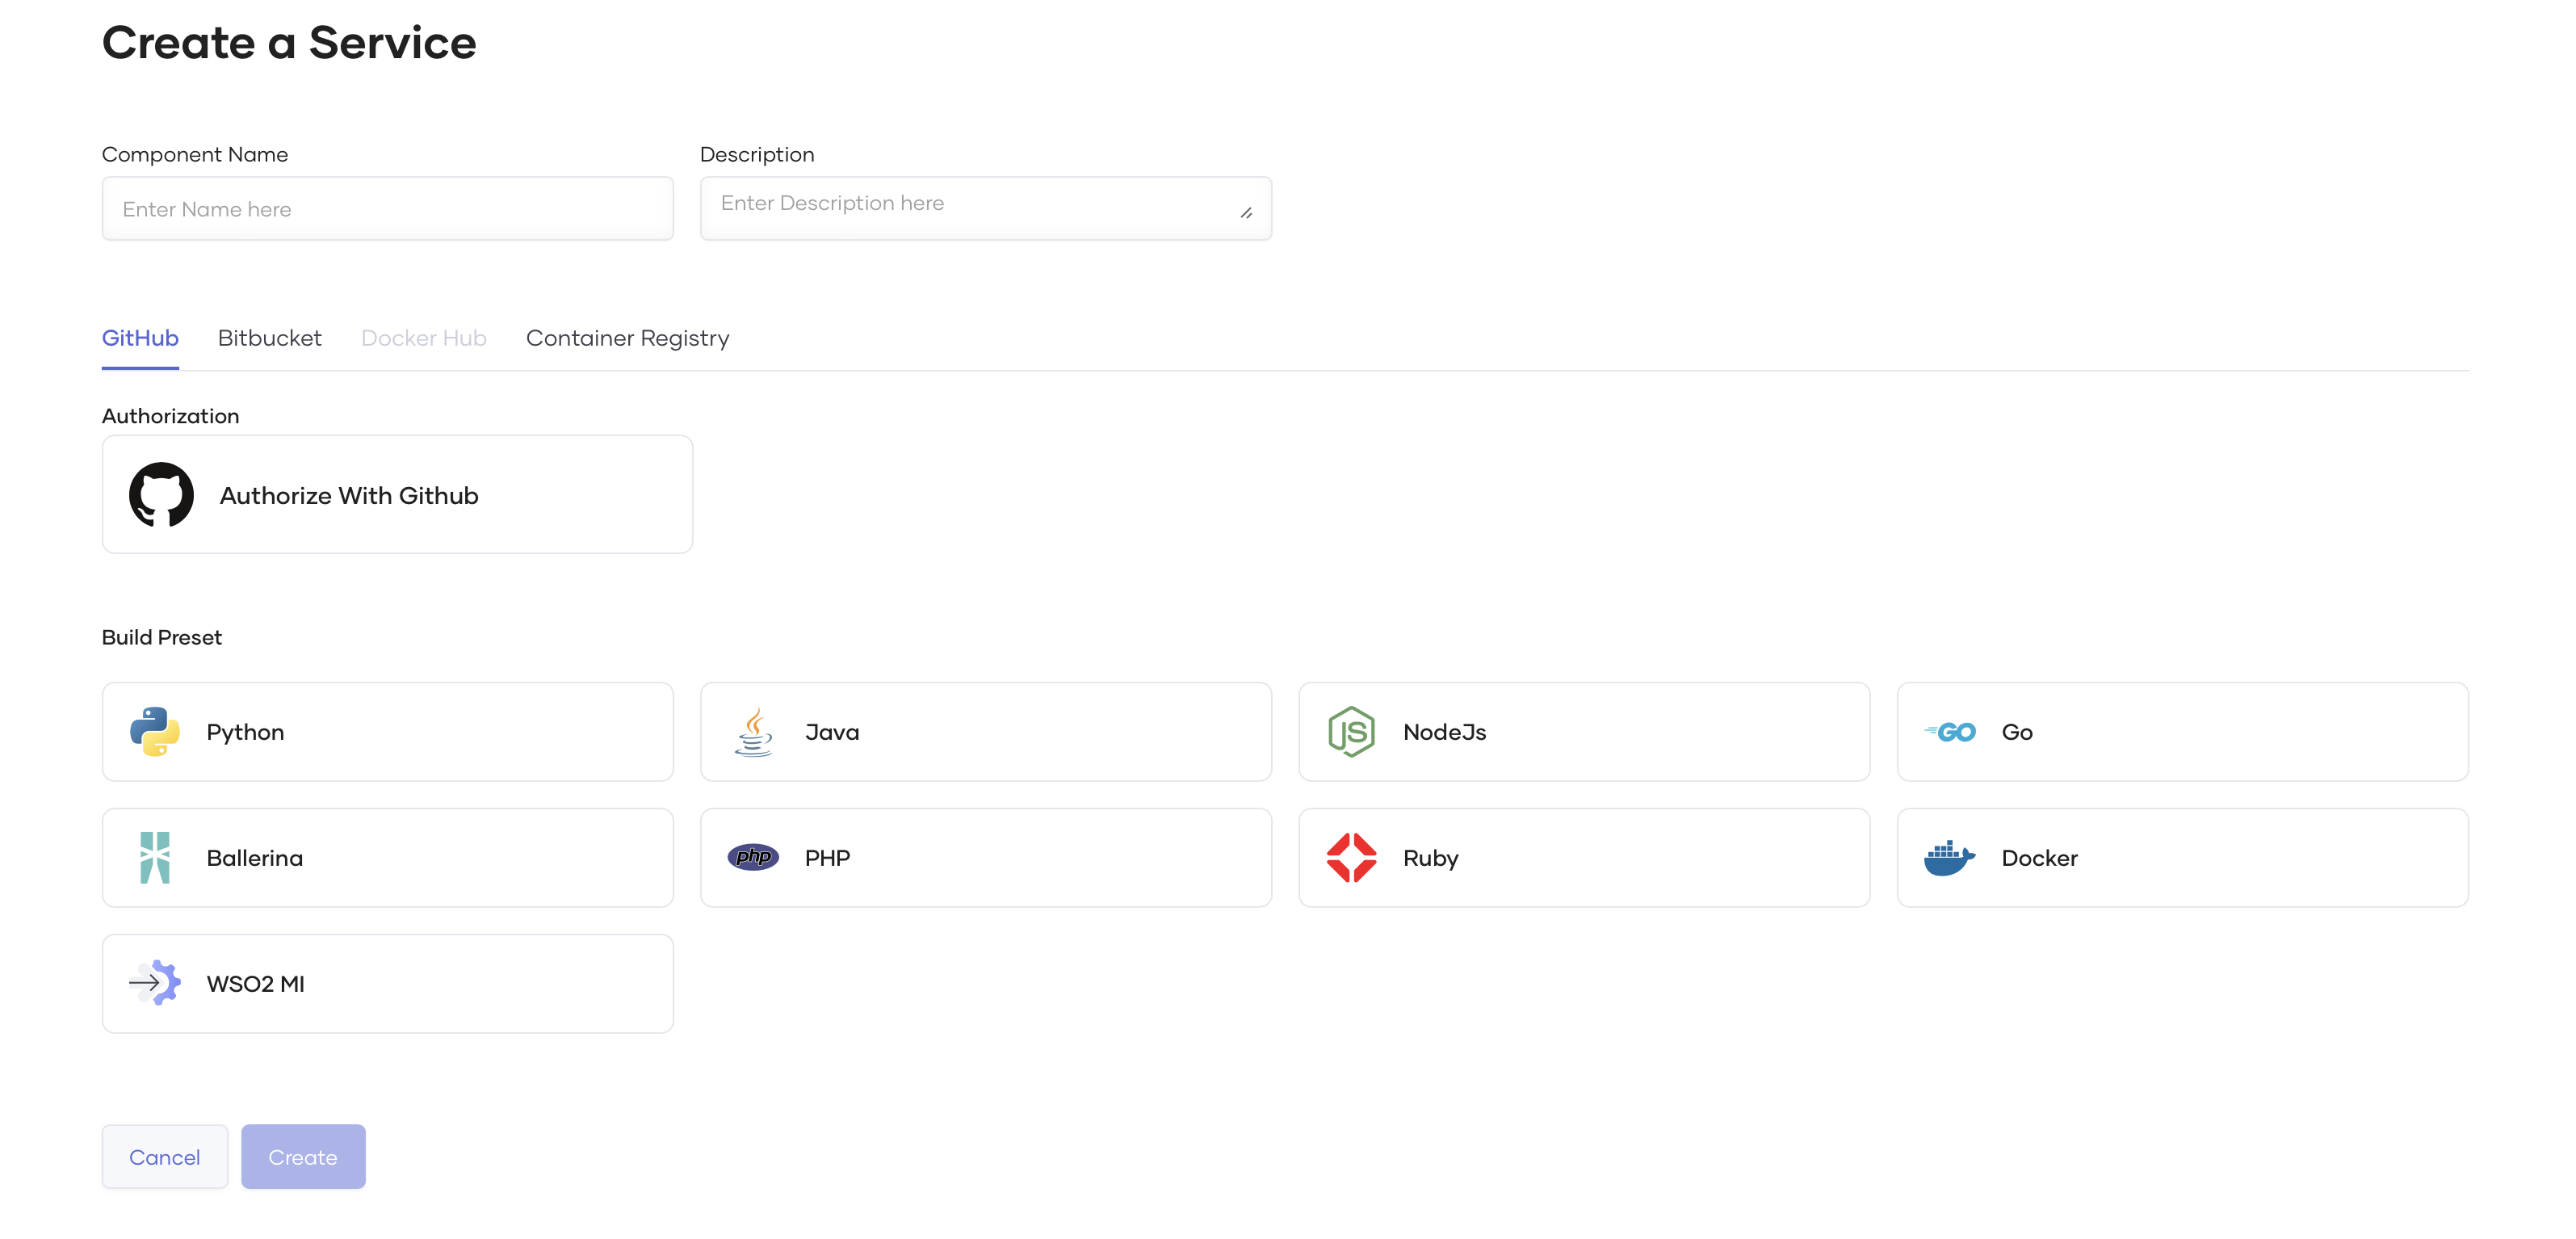
Task: Click the Cancel button
Action: pos(165,1157)
